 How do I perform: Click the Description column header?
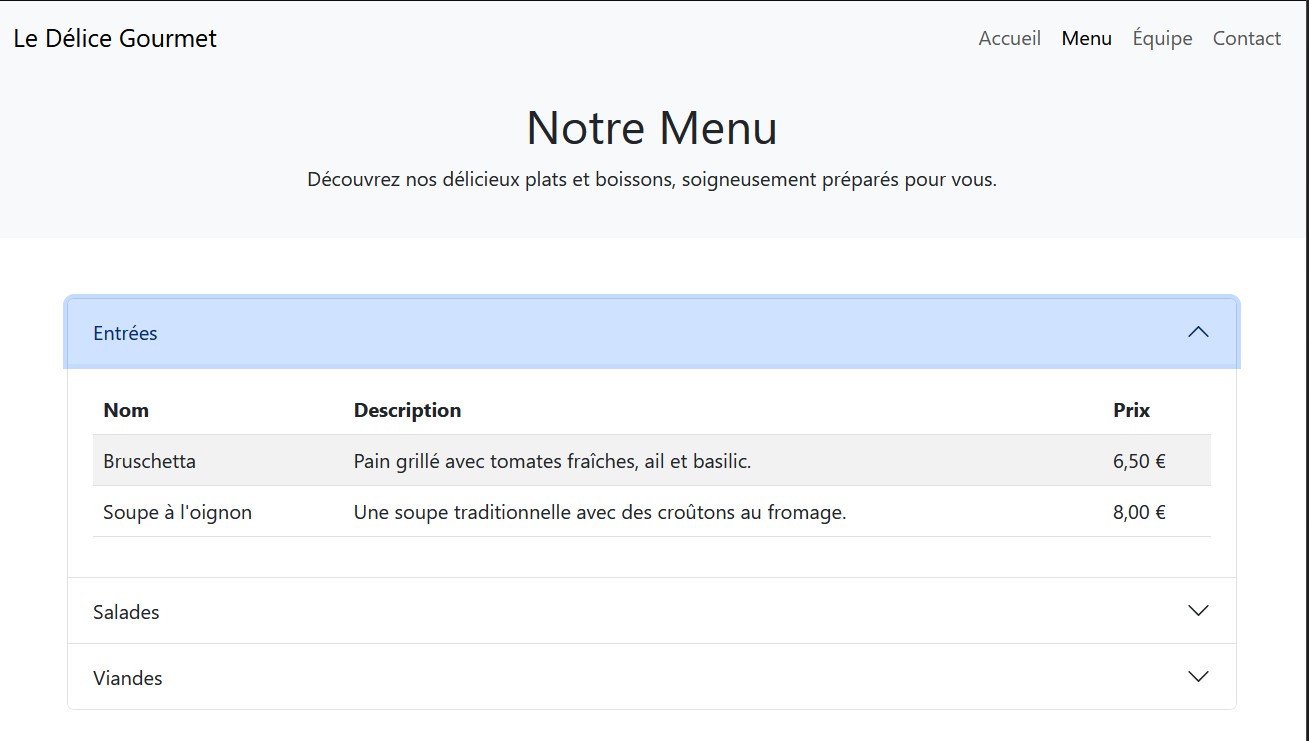click(407, 410)
